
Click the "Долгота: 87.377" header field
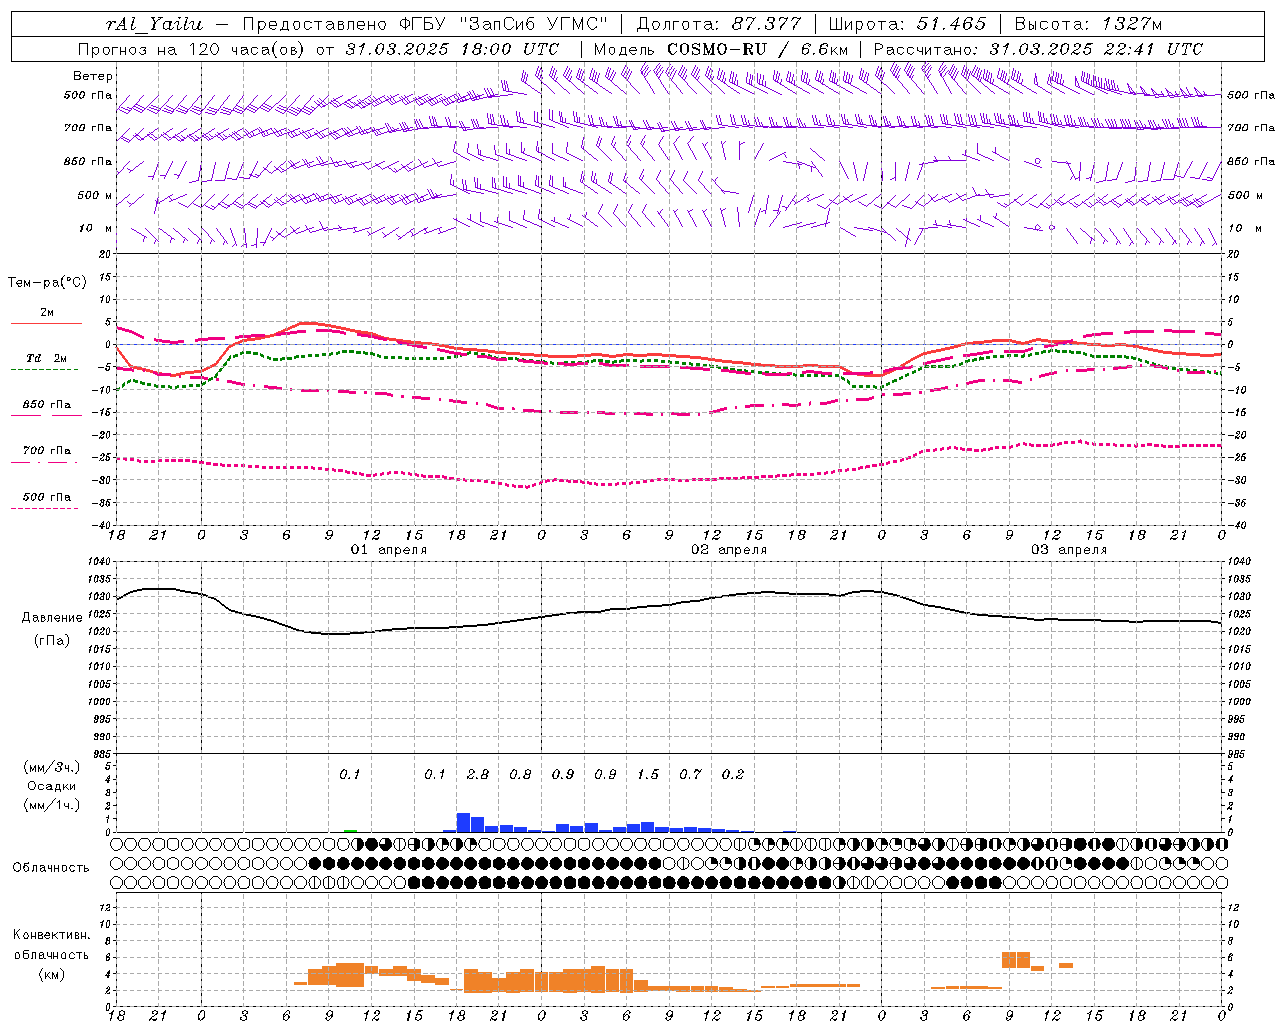point(717,24)
